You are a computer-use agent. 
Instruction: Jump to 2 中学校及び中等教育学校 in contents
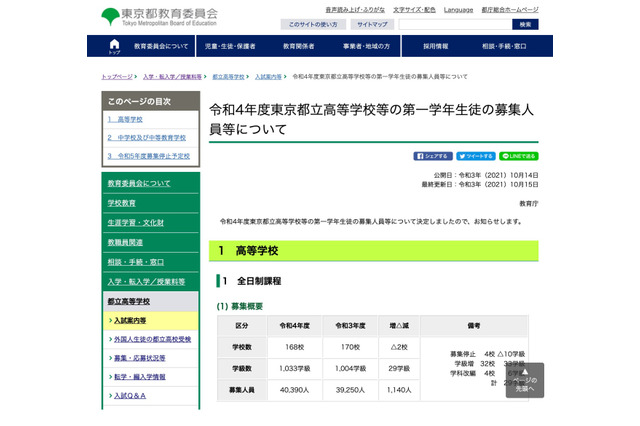(x=147, y=138)
